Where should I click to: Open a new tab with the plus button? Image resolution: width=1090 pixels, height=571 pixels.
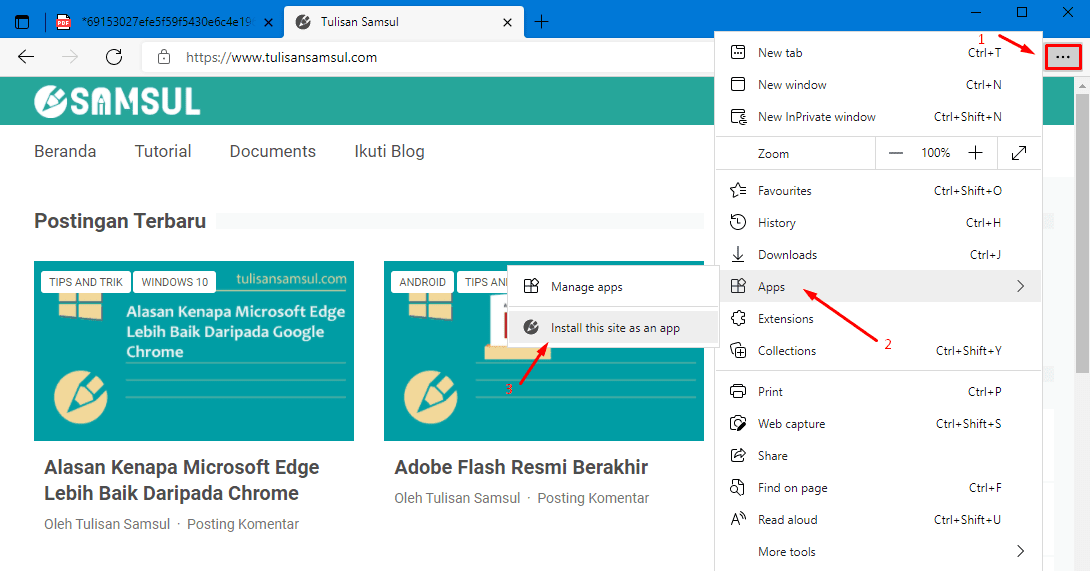coord(541,22)
